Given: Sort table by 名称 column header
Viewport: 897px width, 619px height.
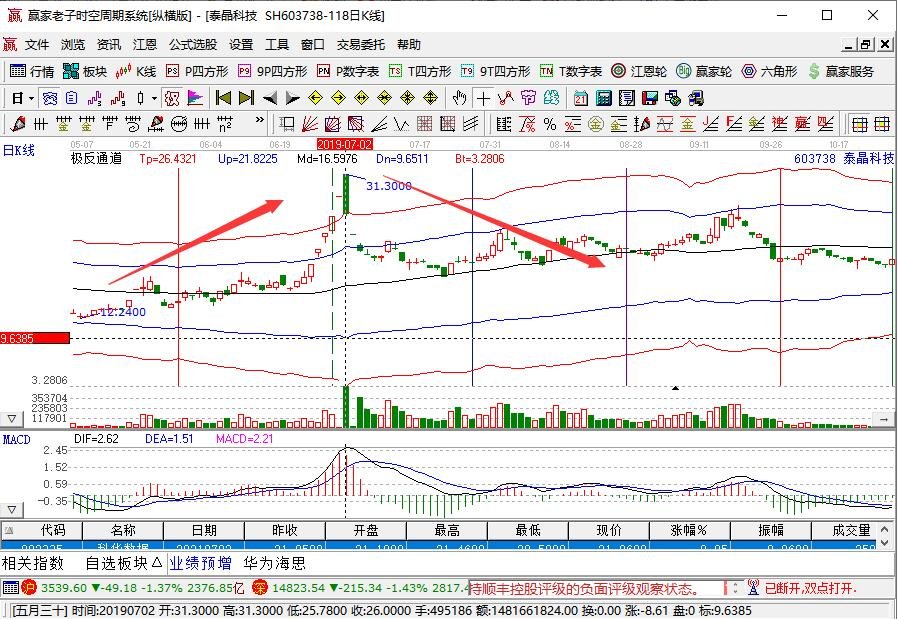Looking at the screenshot, I should click(123, 530).
